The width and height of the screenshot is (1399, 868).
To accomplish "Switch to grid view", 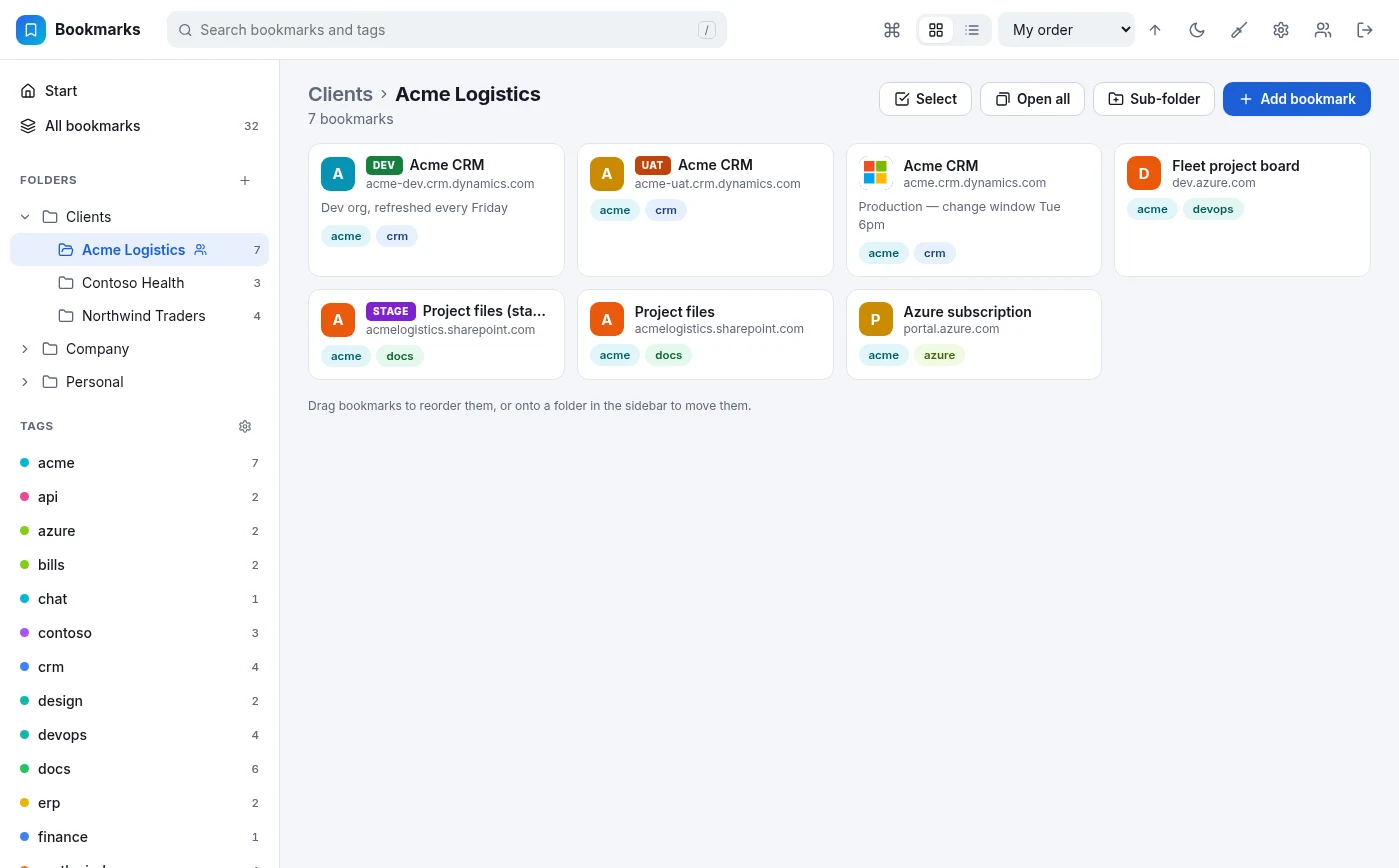I will (x=936, y=30).
